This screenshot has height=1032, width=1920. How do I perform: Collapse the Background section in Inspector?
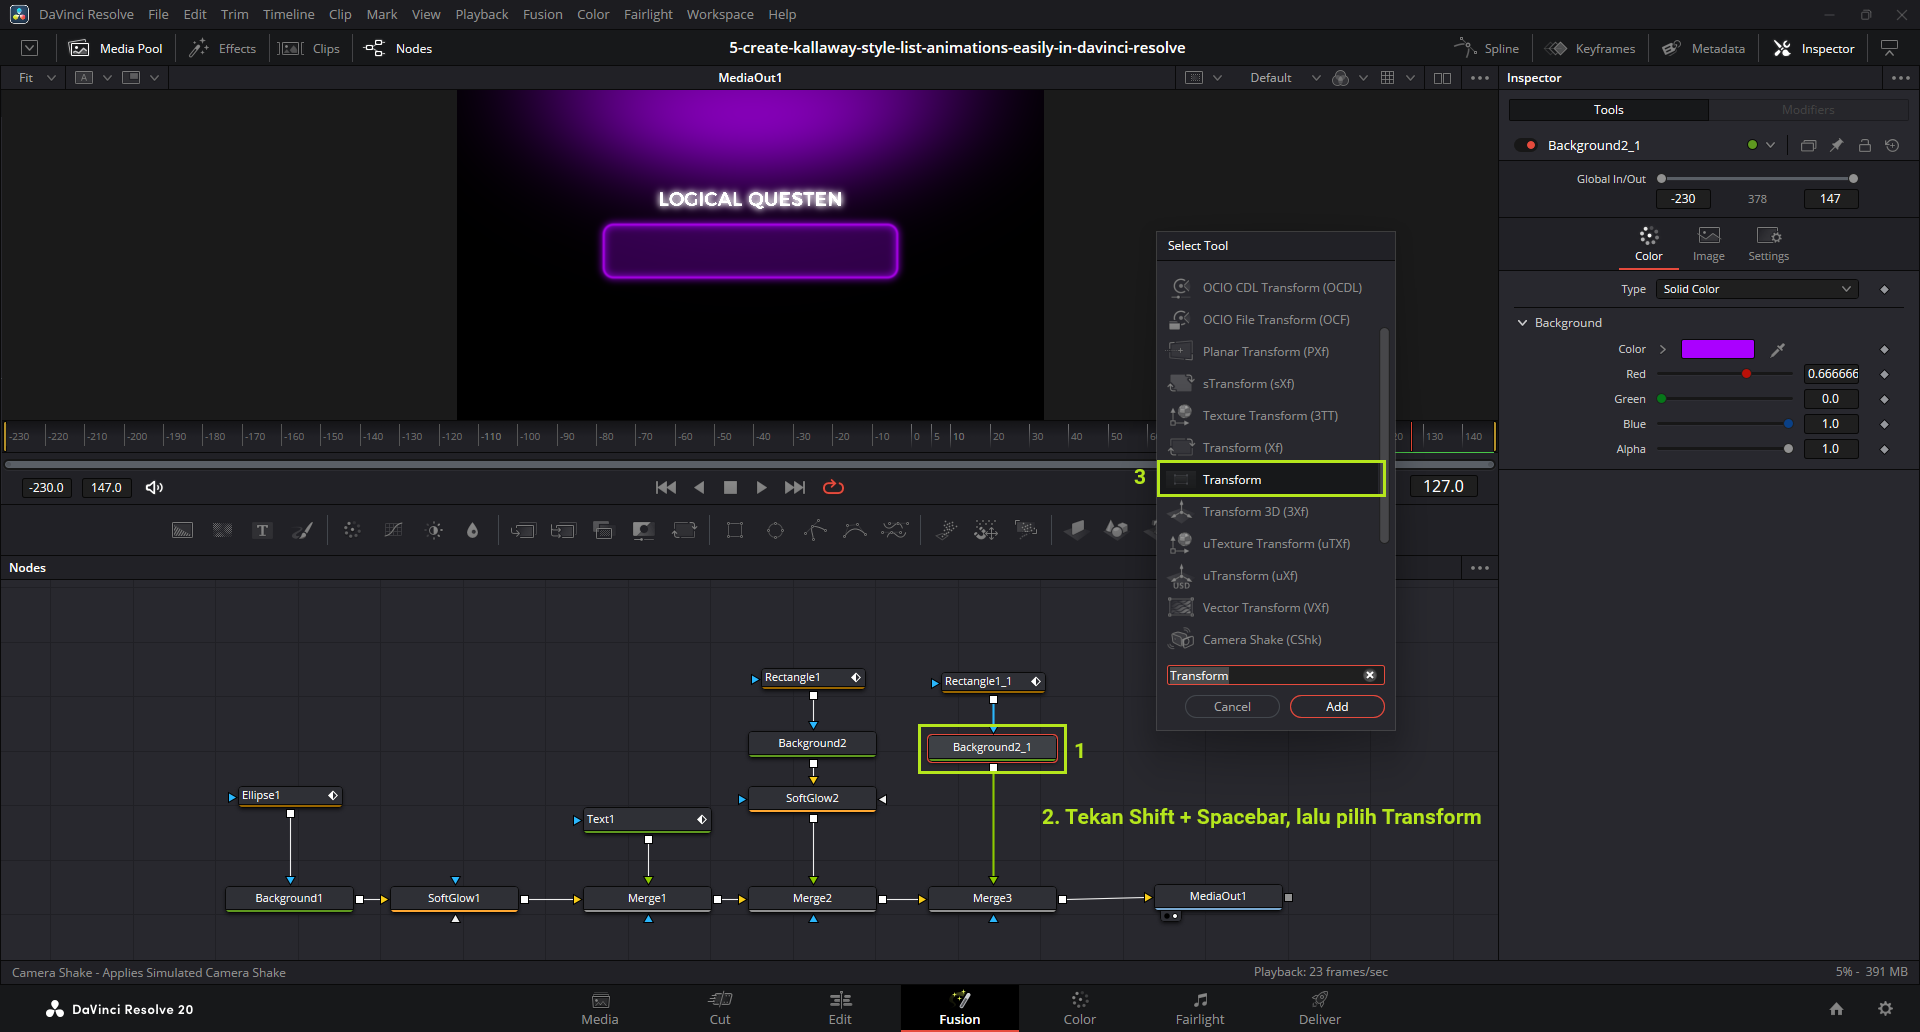[1523, 323]
